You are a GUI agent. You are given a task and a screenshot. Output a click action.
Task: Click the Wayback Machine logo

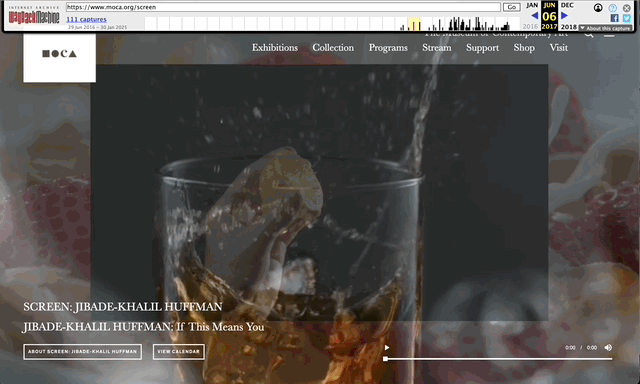(x=34, y=16)
